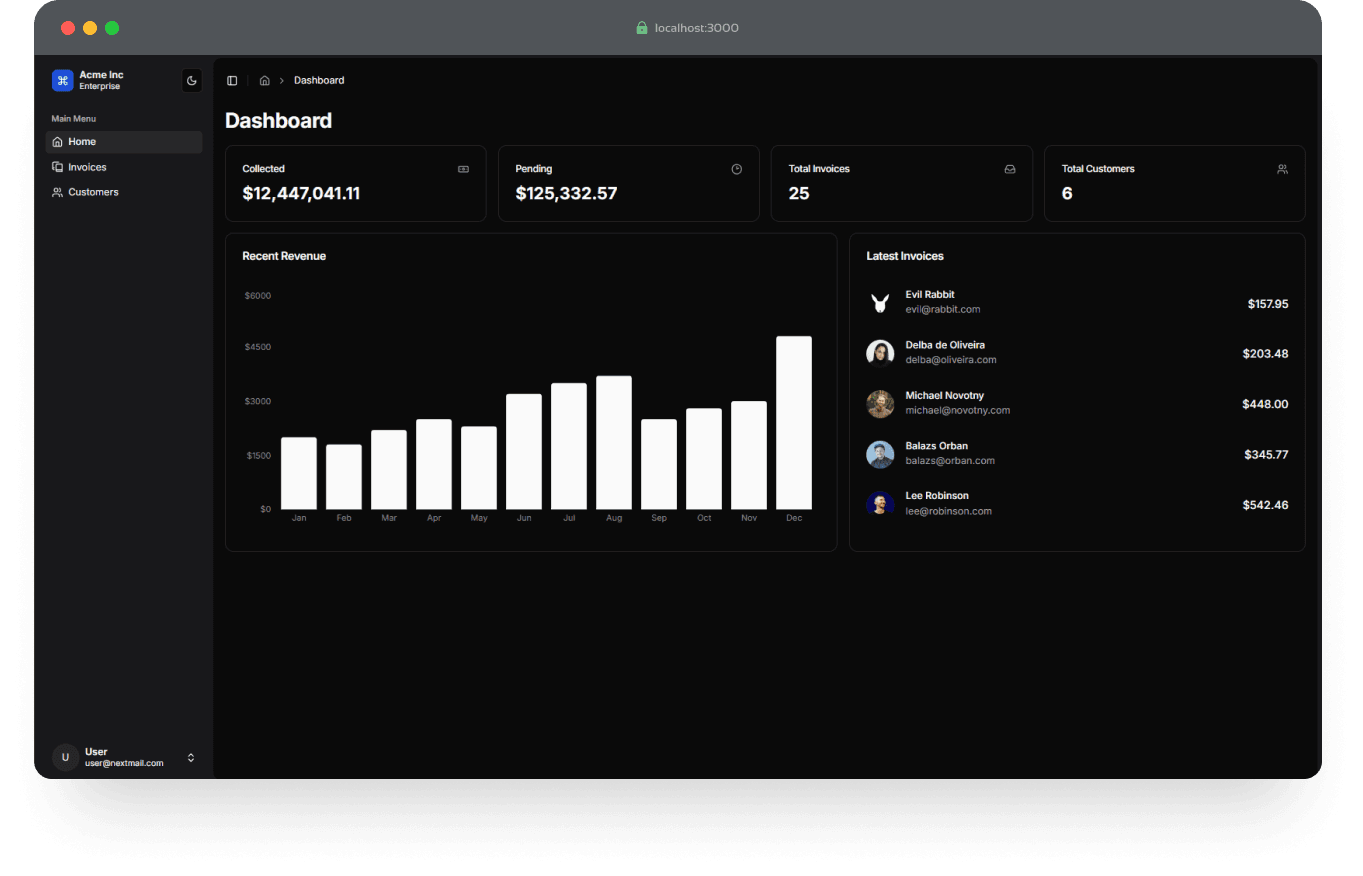
Task: Select the $125,332.57 pending amount
Action: (566, 194)
